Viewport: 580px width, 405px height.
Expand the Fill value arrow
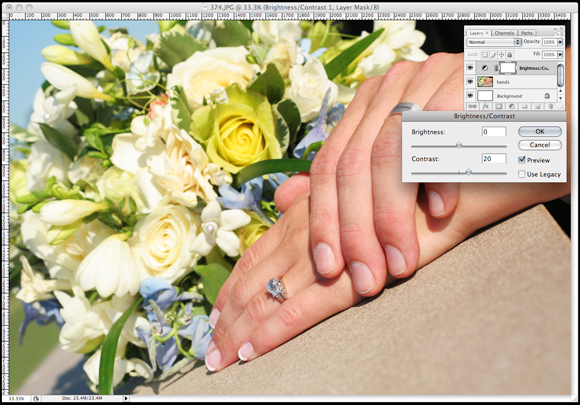click(x=560, y=55)
